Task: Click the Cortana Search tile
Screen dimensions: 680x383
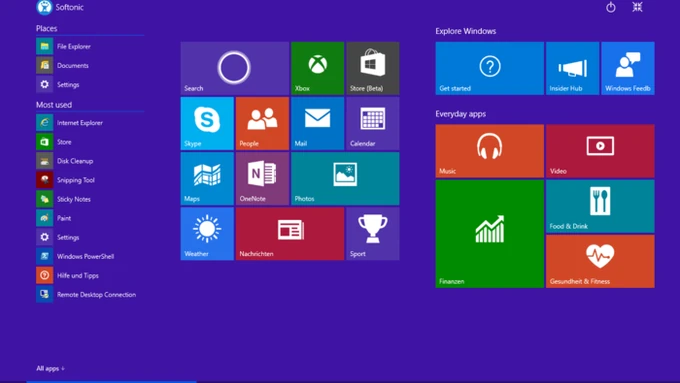Action: pyautogui.click(x=235, y=68)
